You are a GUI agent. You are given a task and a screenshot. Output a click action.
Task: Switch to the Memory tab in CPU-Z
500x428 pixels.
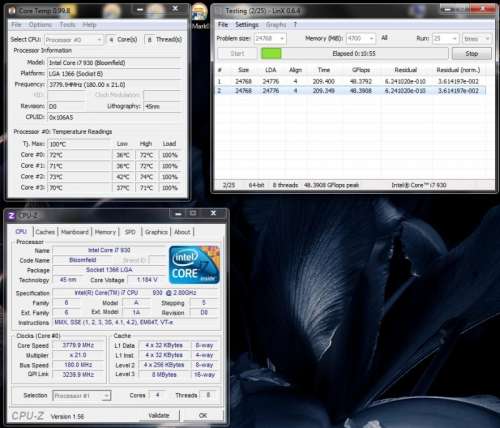tap(105, 232)
